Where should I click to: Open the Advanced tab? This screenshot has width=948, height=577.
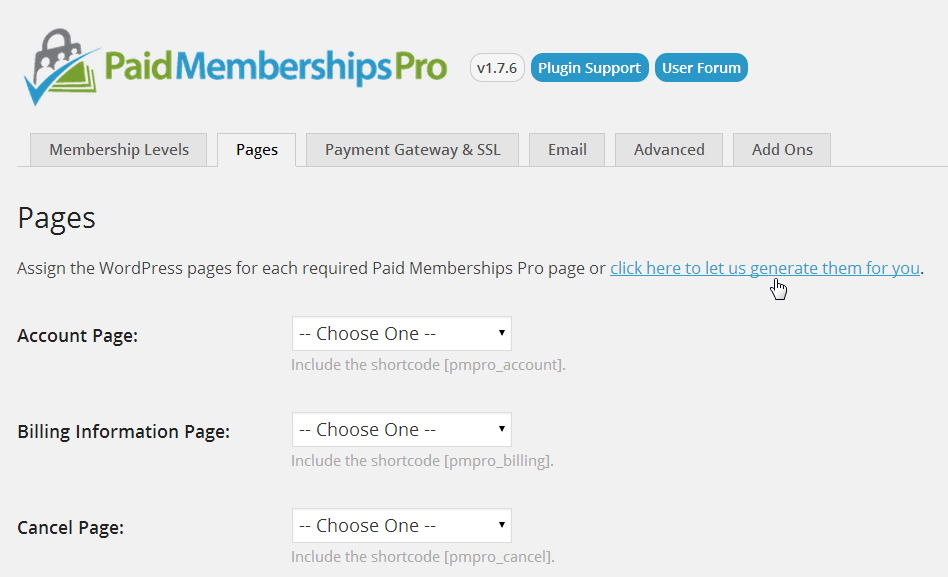[x=668, y=149]
